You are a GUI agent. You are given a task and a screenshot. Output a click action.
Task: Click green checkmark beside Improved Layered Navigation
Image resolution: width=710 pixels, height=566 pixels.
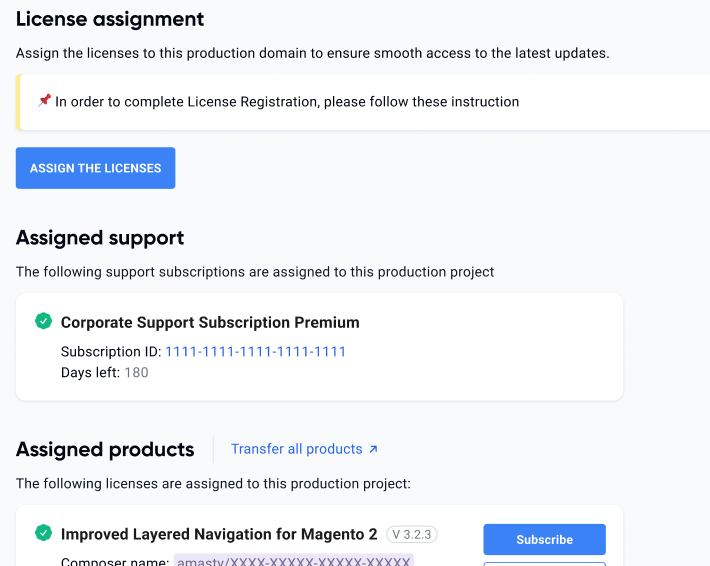coord(43,533)
